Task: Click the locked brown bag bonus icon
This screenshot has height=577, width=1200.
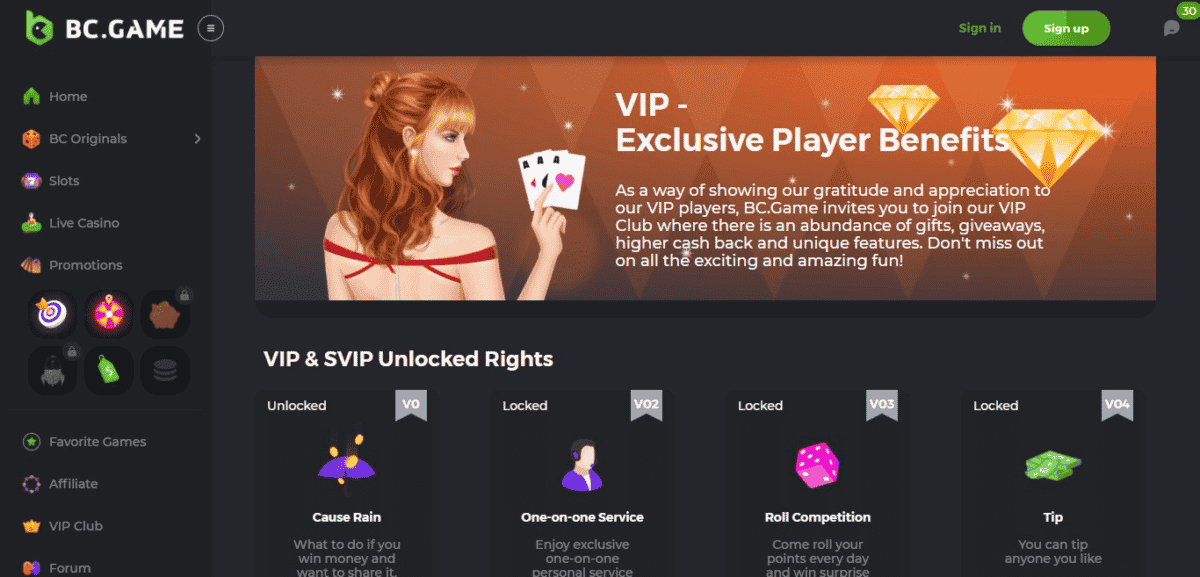Action: (x=165, y=313)
